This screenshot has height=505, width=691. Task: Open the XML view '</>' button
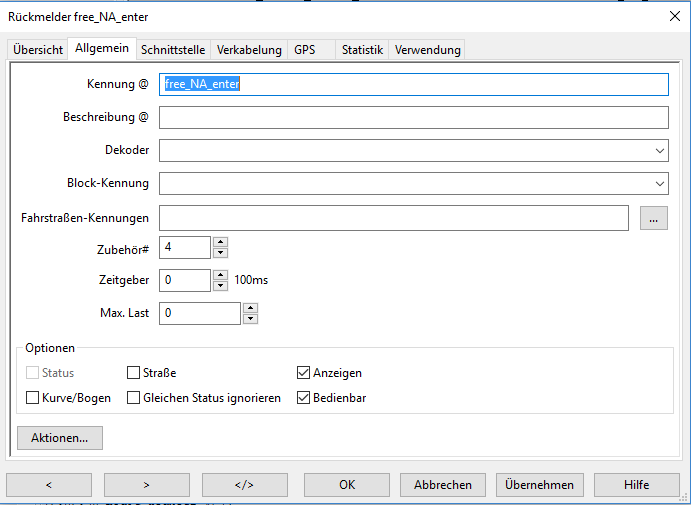(244, 485)
